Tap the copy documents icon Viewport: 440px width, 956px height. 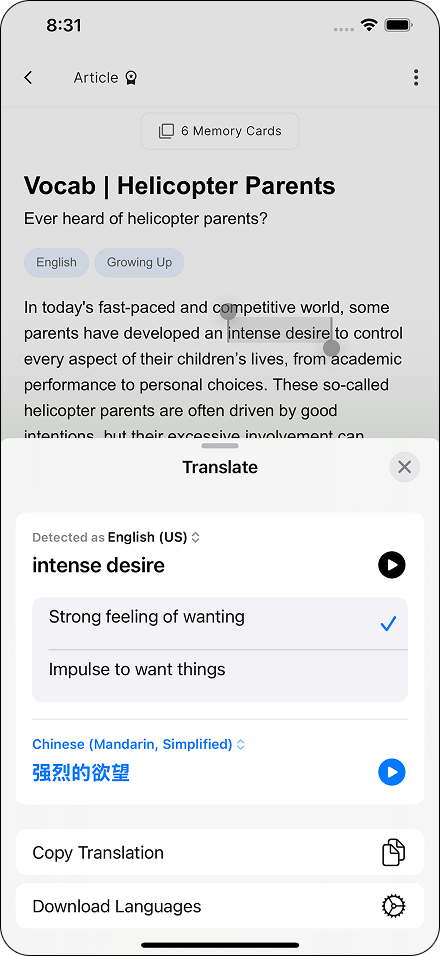[393, 852]
